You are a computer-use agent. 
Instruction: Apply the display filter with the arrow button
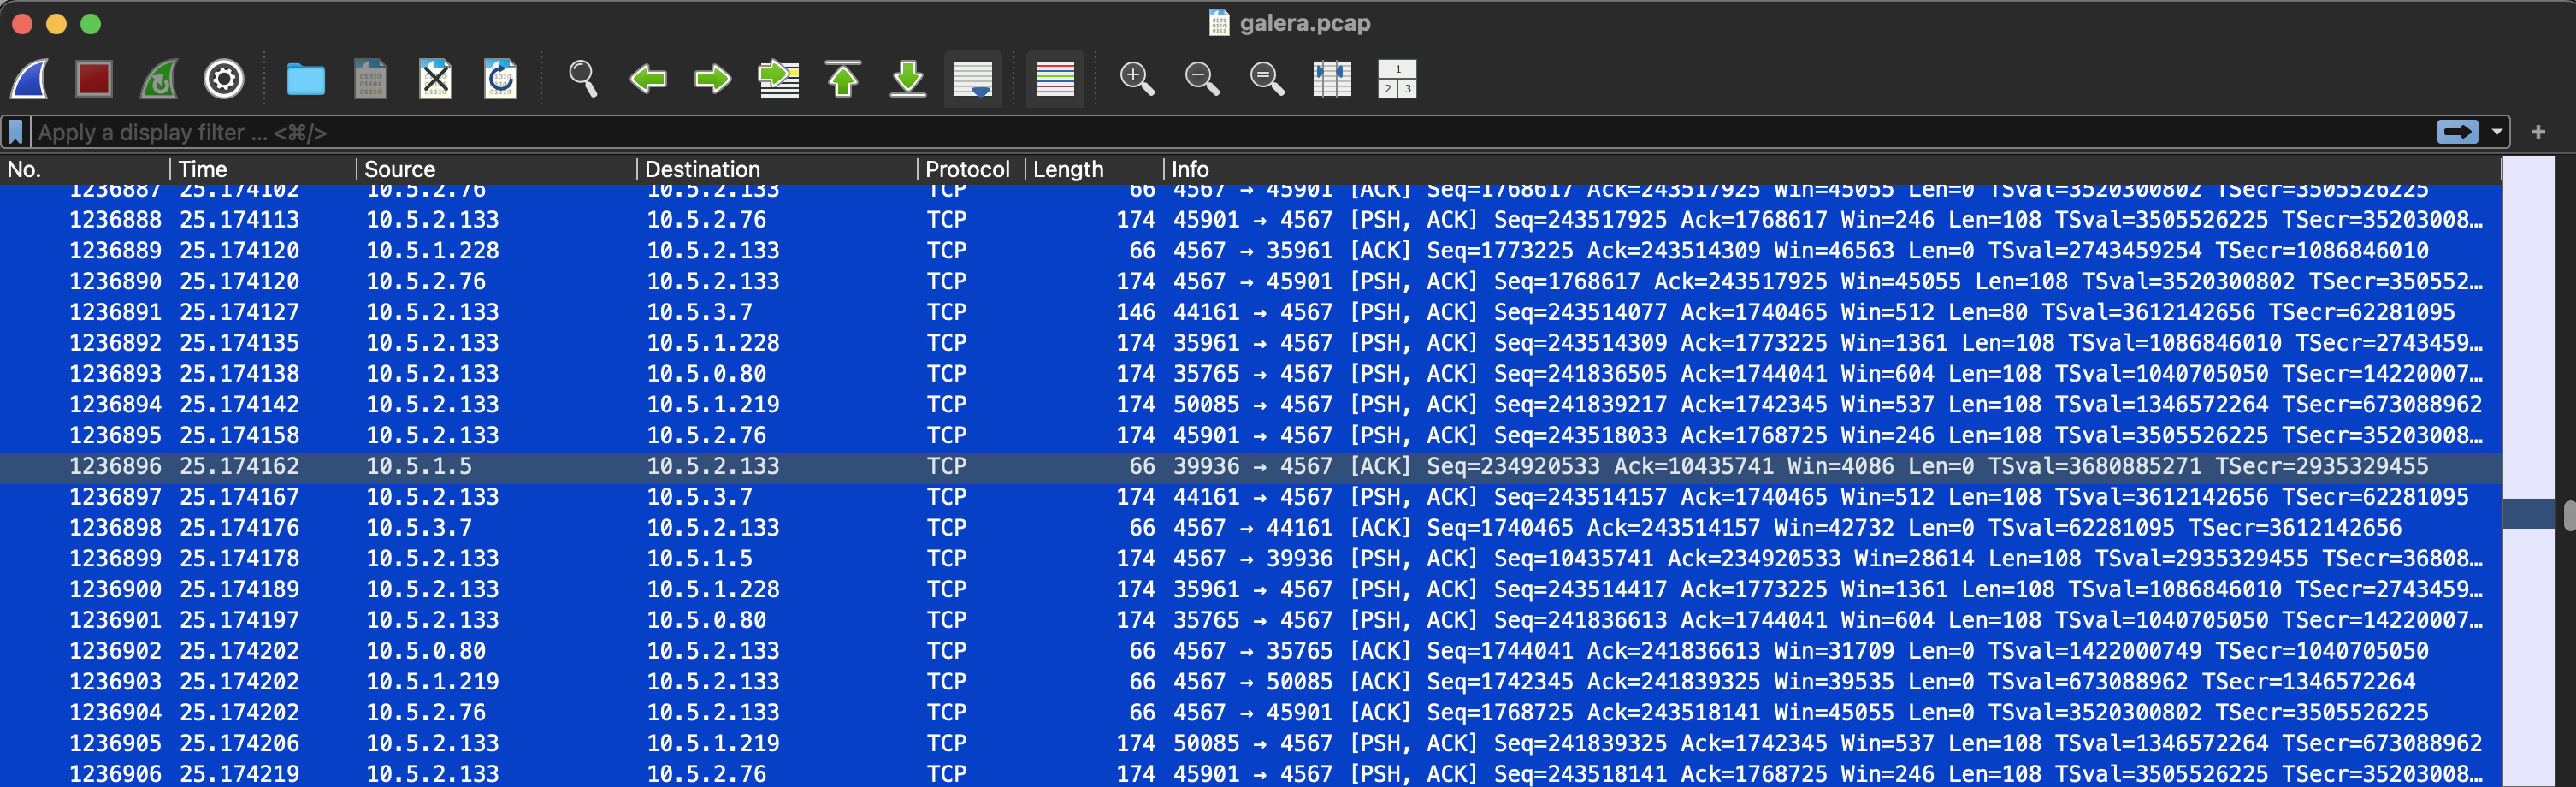tap(2458, 131)
